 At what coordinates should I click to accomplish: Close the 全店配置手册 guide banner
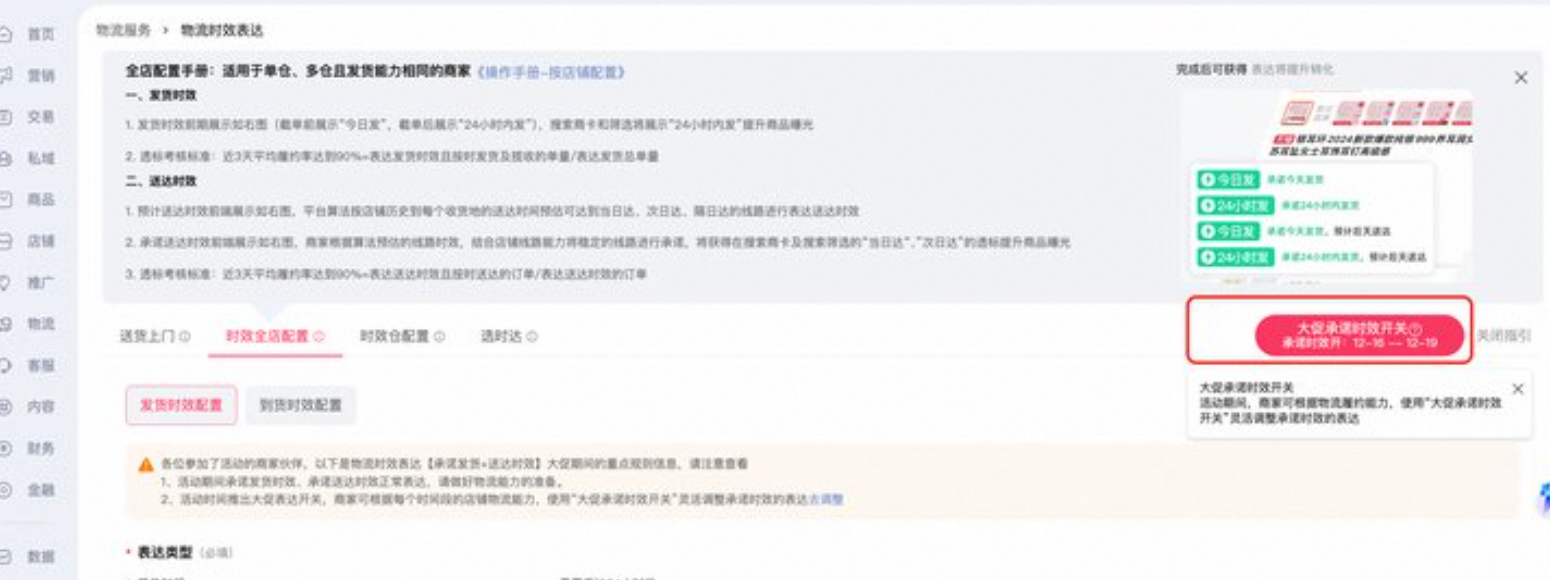pos(1521,77)
